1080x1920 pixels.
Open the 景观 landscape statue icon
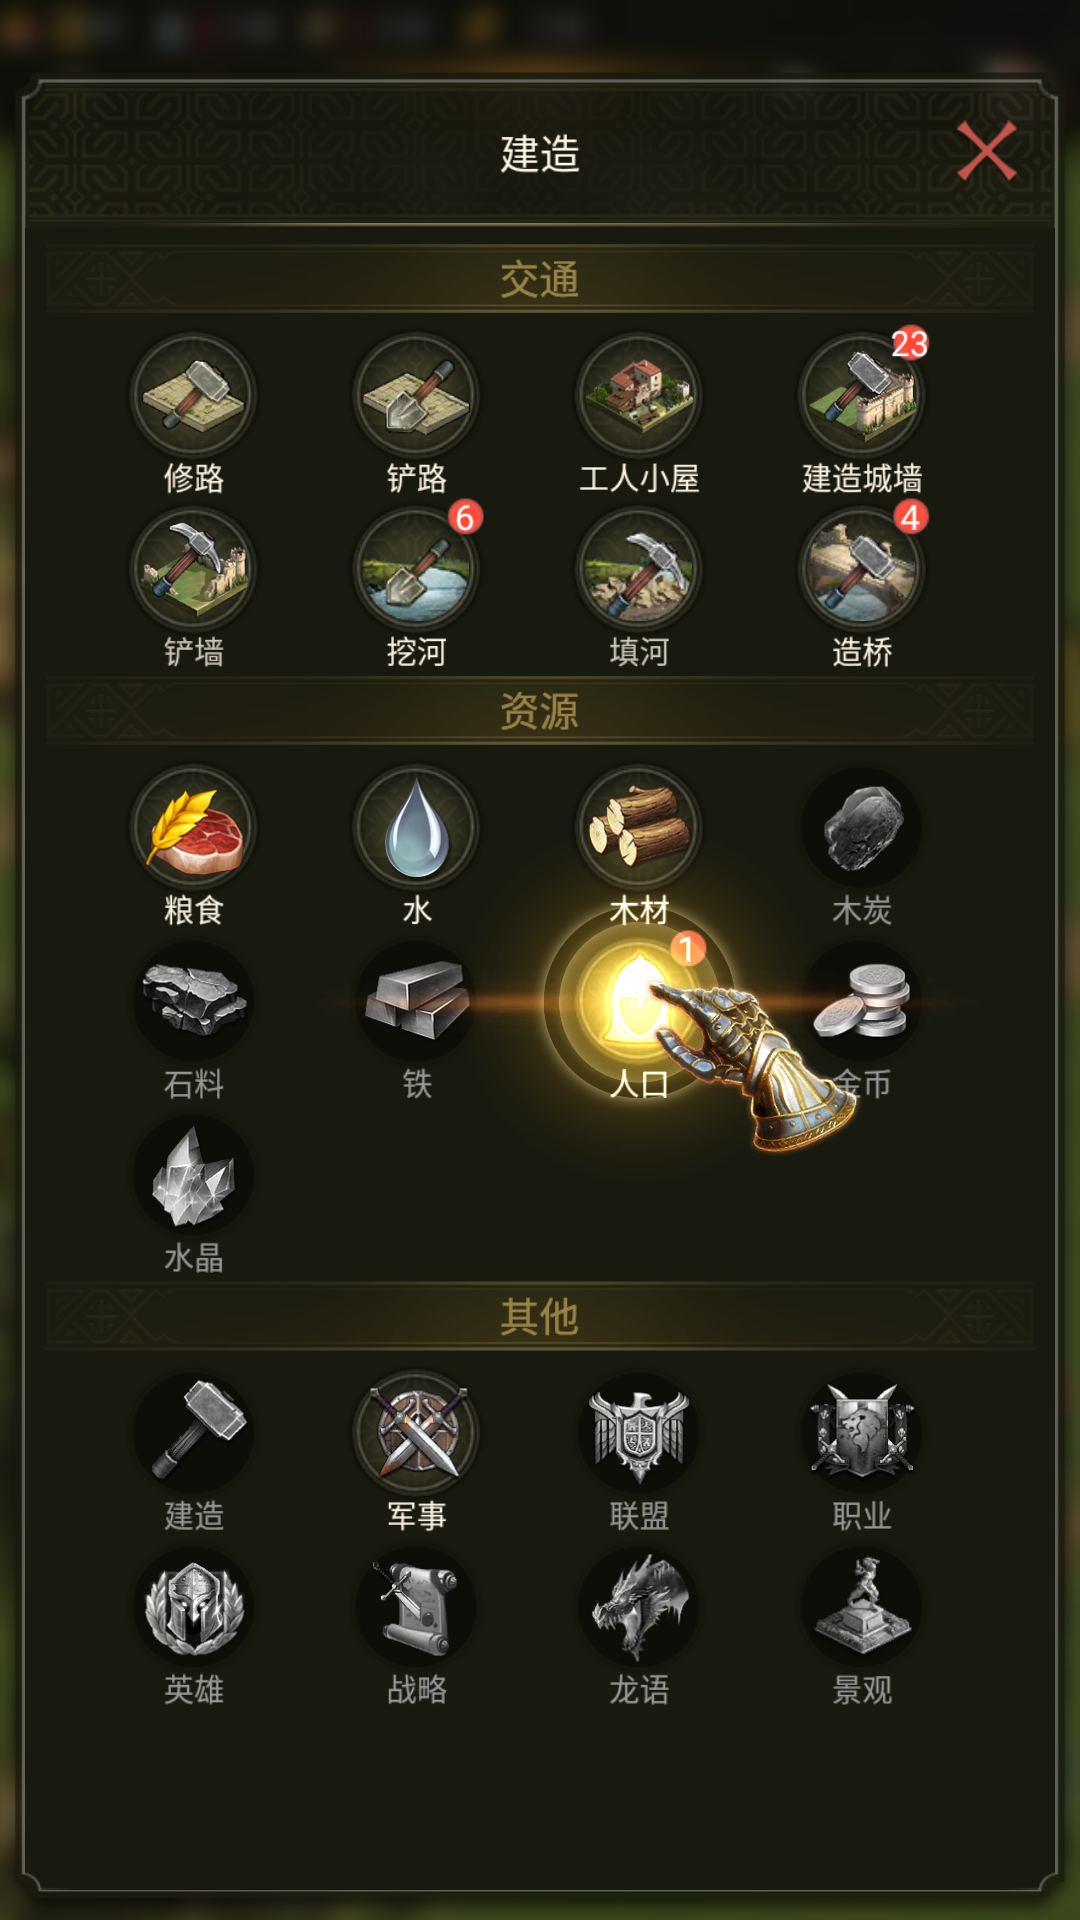[x=861, y=1607]
